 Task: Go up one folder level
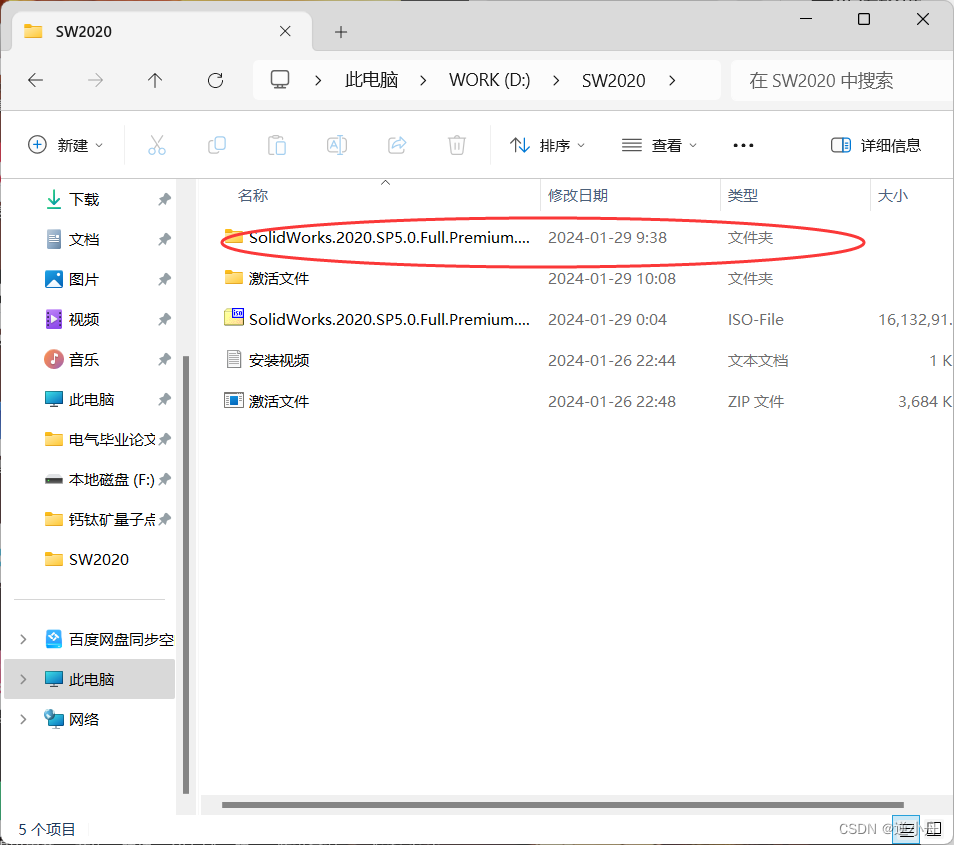click(x=155, y=80)
